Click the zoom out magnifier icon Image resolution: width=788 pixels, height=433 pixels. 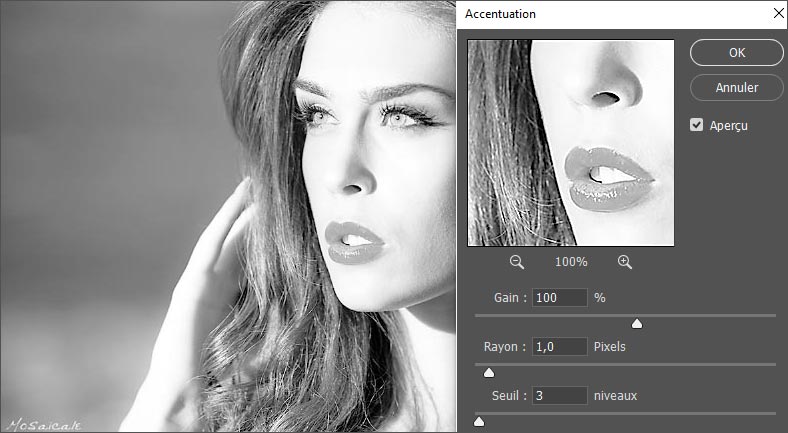[517, 262]
